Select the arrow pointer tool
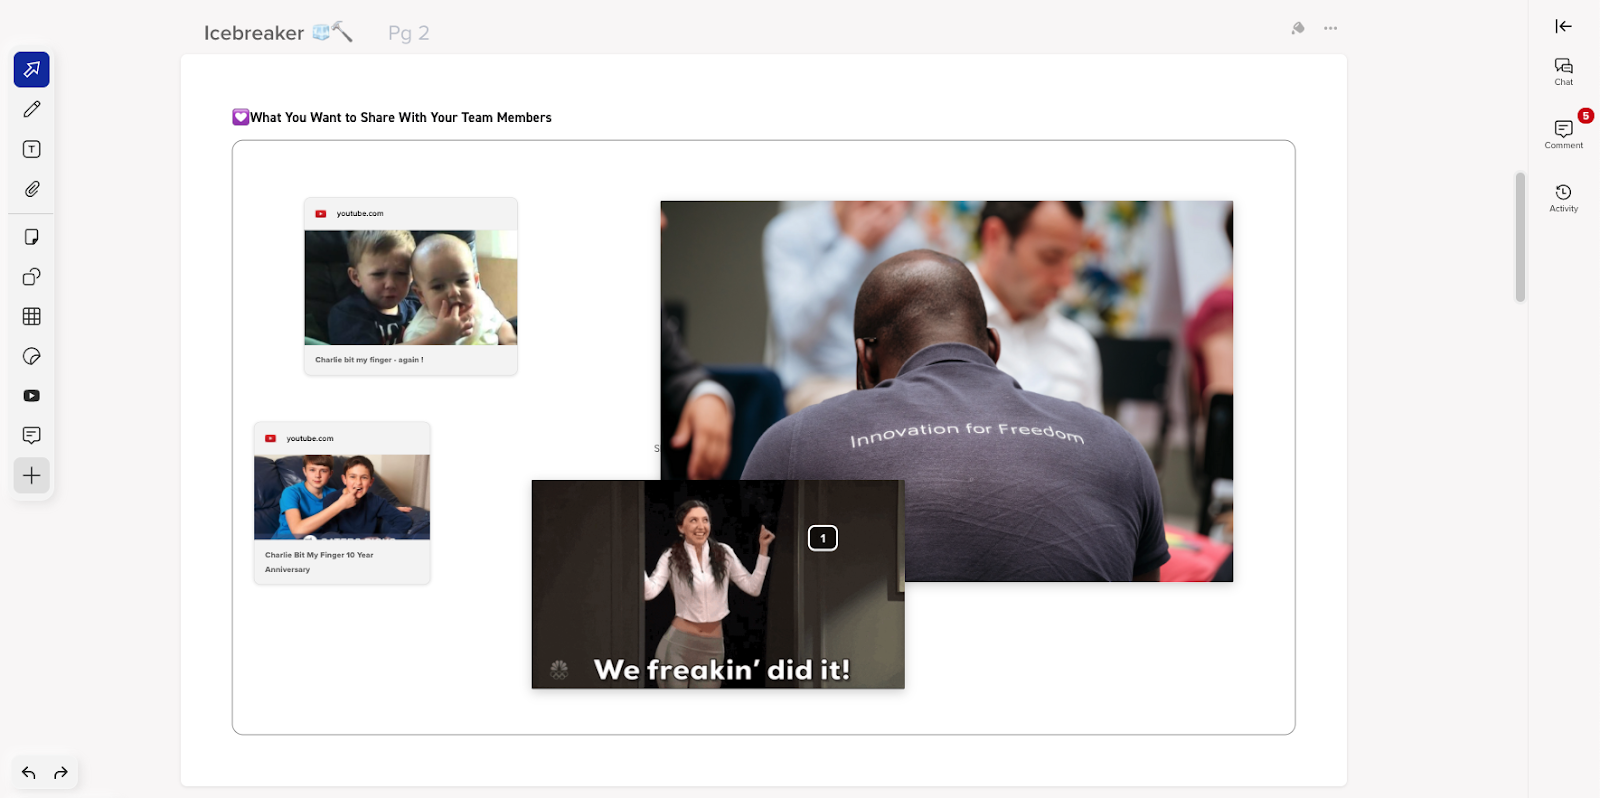1600x798 pixels. (x=32, y=70)
